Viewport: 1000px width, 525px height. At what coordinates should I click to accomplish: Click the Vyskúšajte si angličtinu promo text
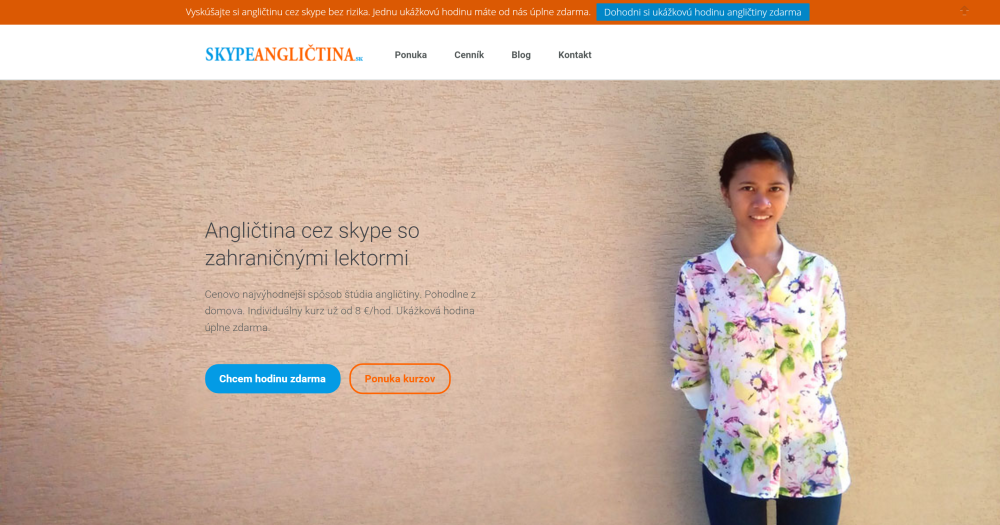tap(388, 12)
